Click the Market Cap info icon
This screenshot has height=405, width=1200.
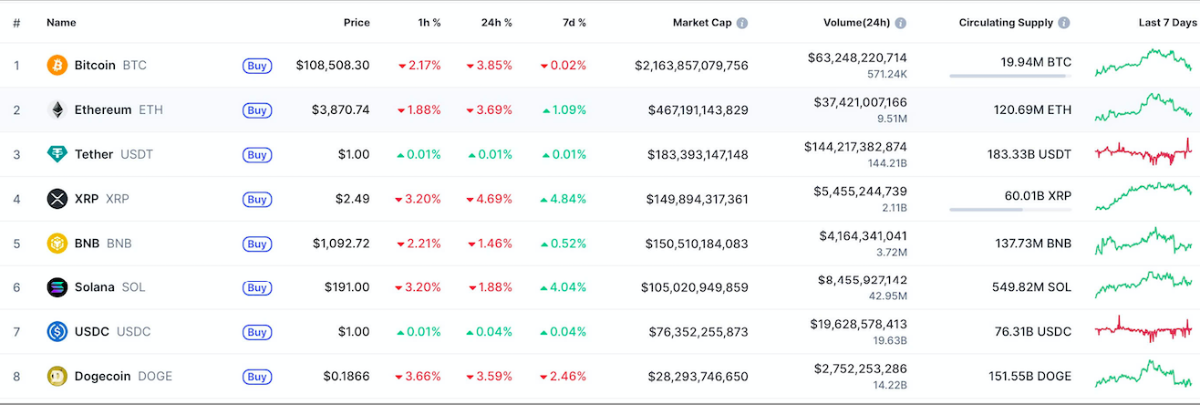point(742,22)
